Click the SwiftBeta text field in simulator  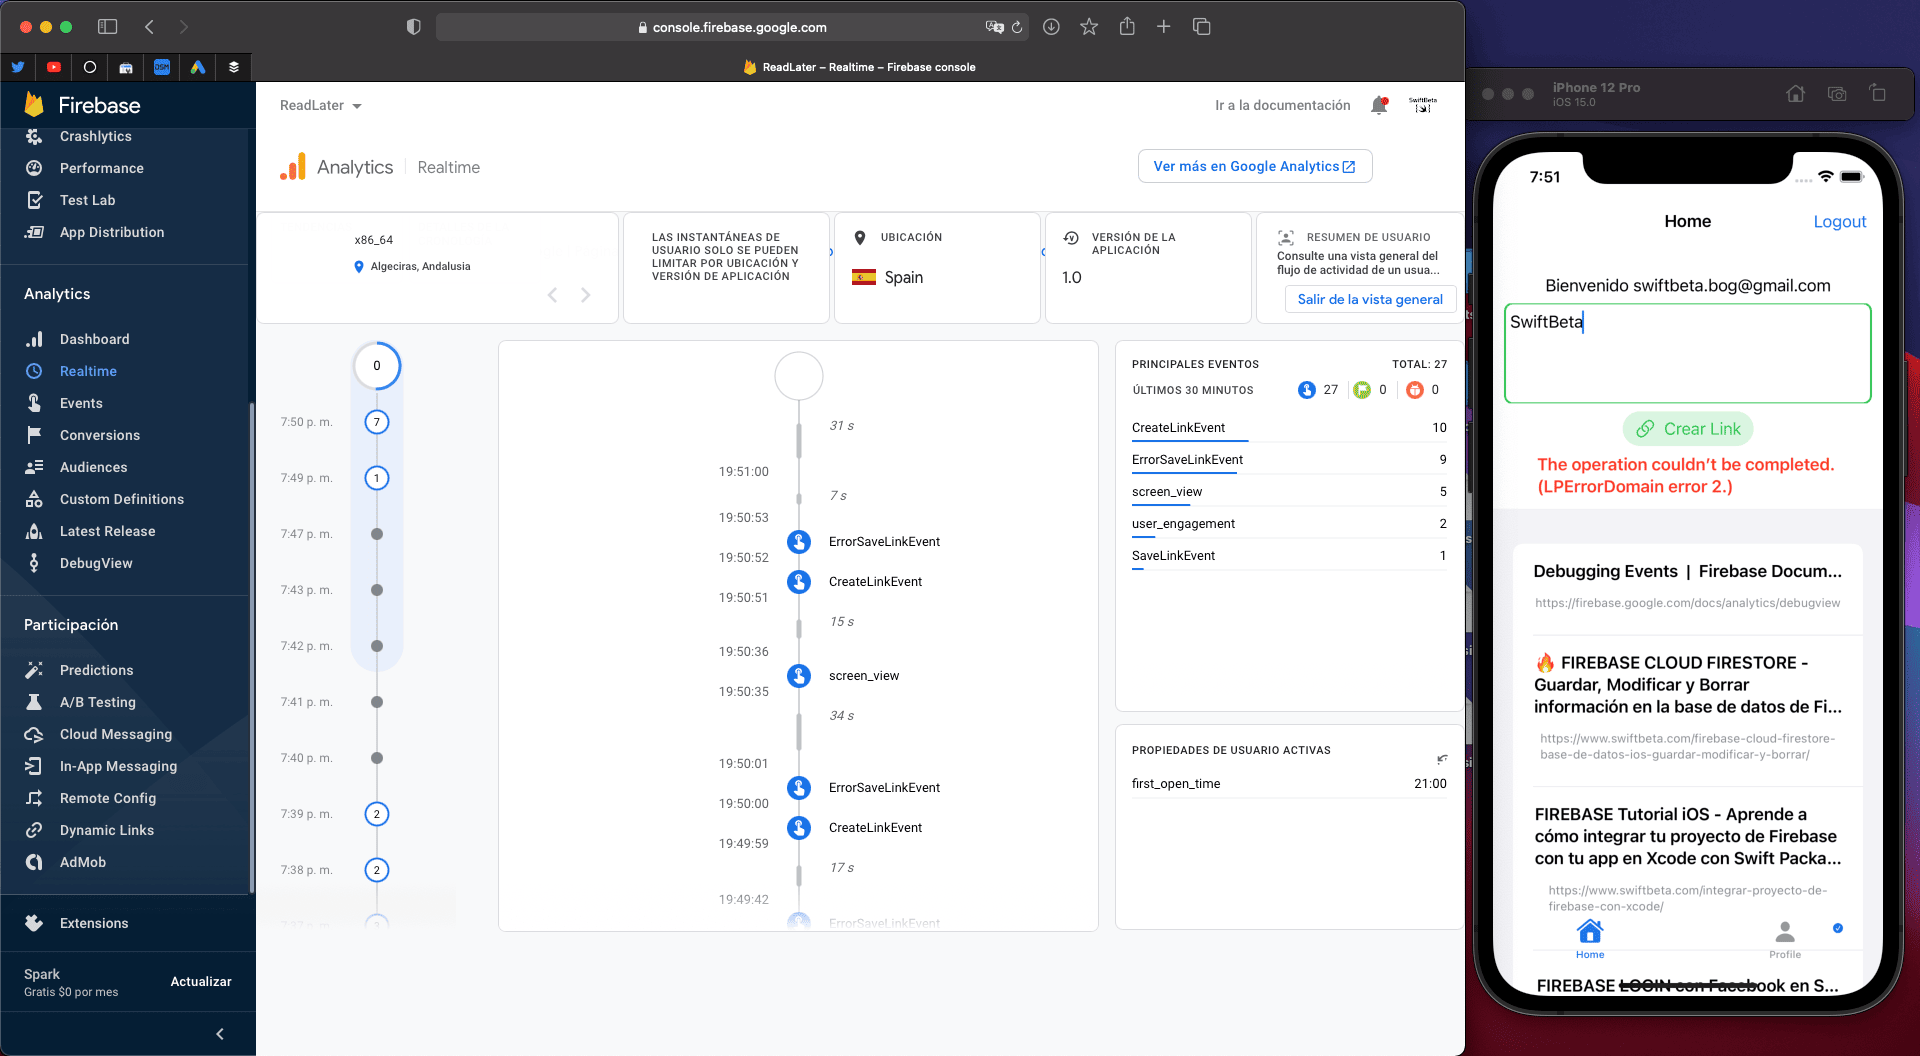coord(1688,353)
